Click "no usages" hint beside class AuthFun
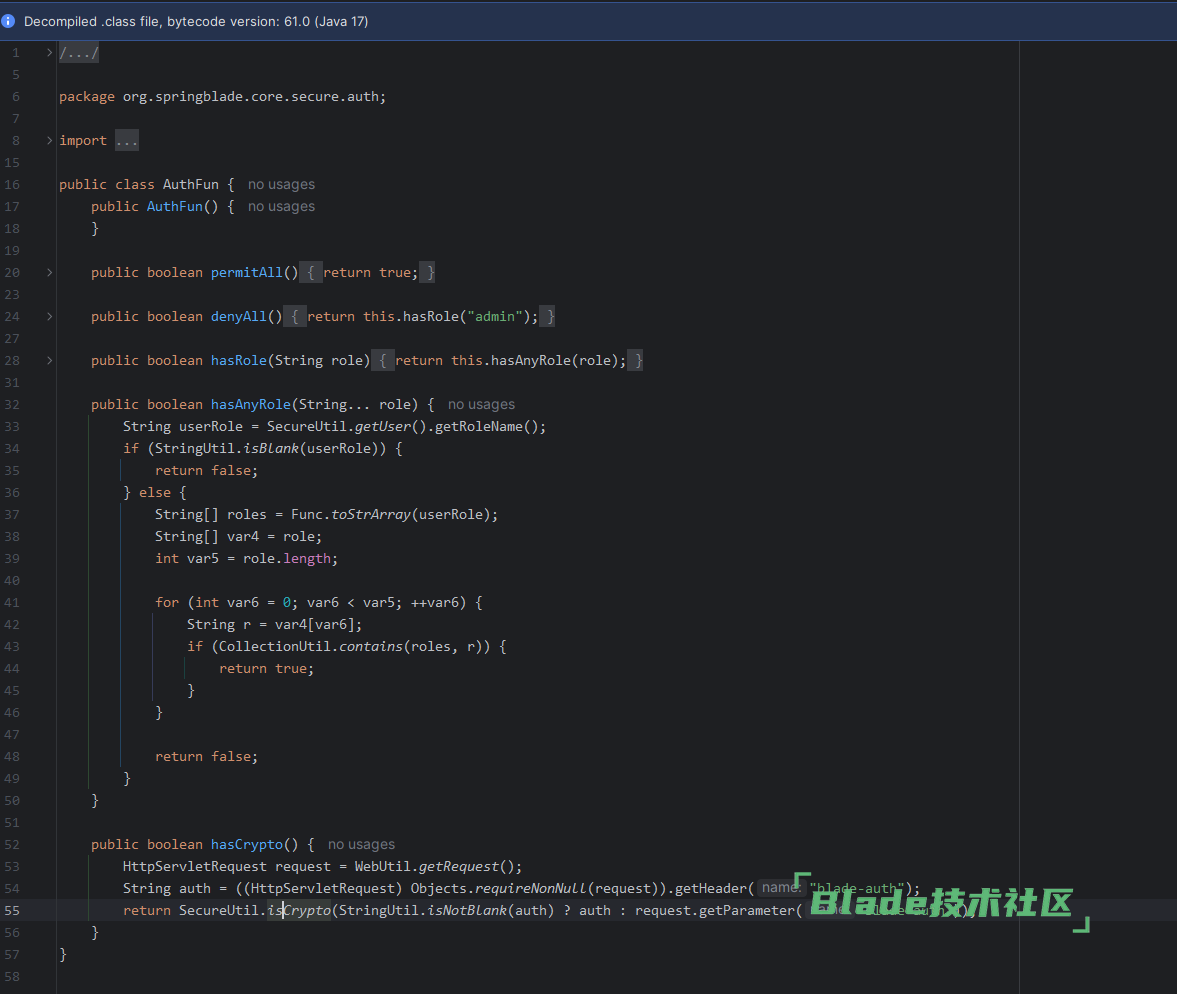This screenshot has height=994, width=1177. [281, 185]
